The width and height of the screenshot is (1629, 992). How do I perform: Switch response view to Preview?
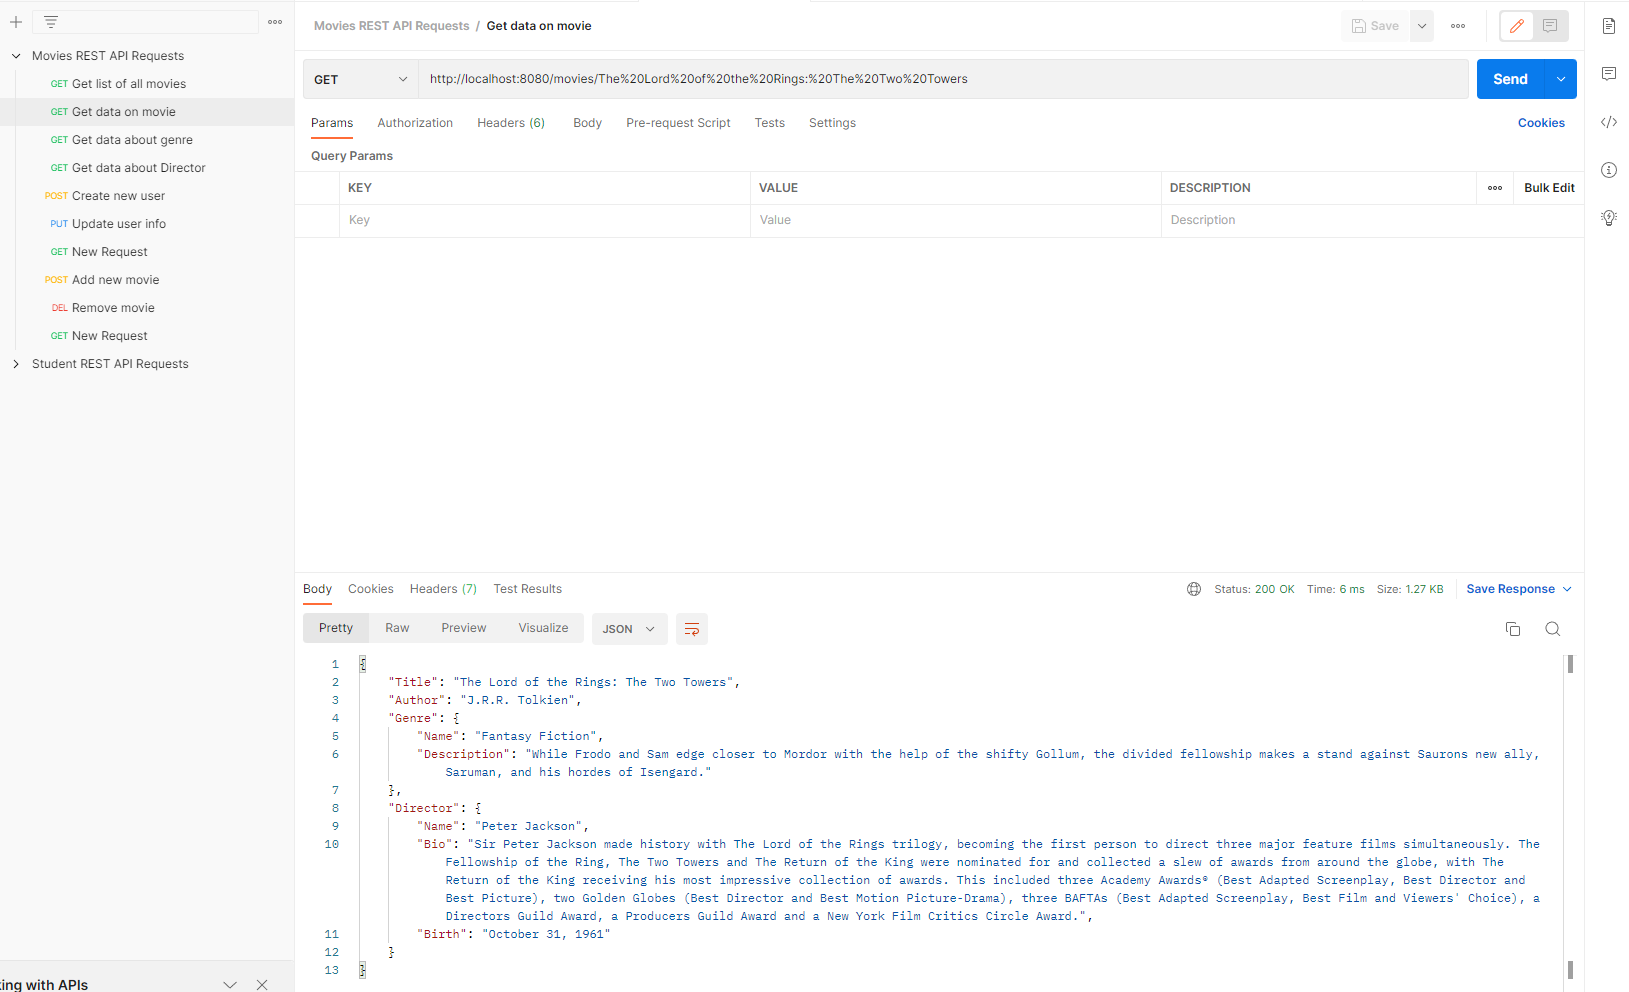[x=464, y=628]
